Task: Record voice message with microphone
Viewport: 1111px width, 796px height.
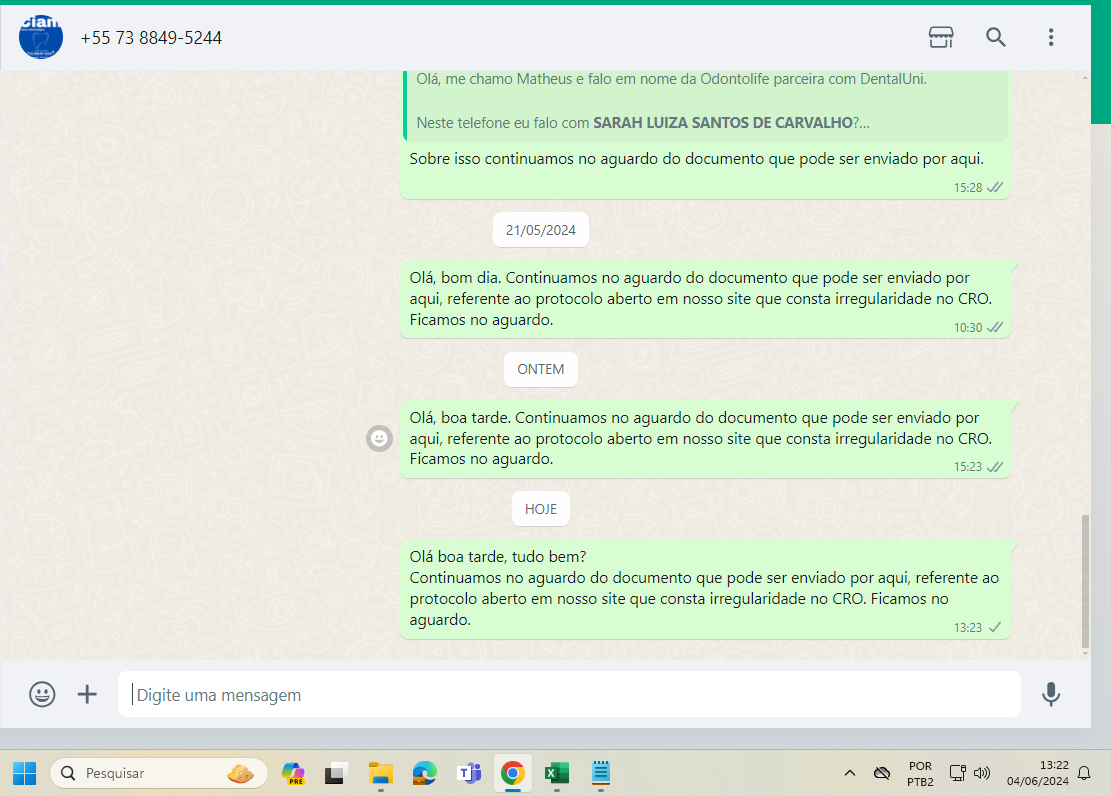Action: coord(1050,694)
